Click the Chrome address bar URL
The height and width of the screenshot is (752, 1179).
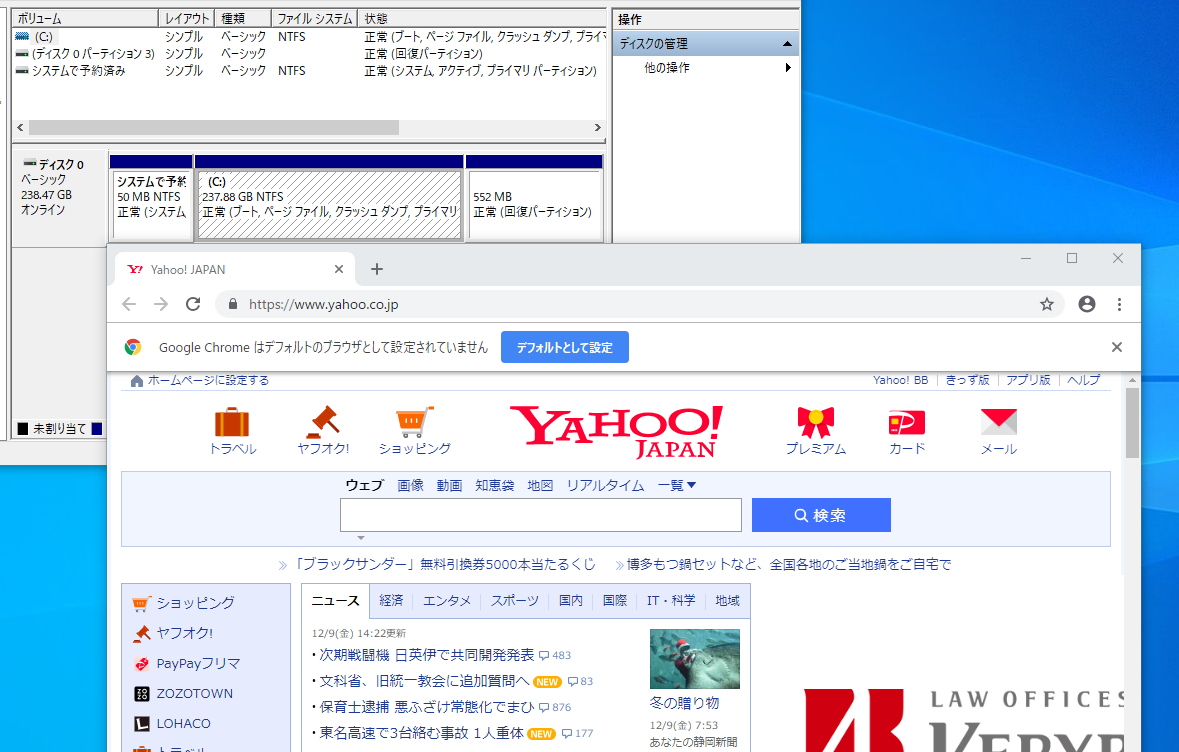pos(323,304)
